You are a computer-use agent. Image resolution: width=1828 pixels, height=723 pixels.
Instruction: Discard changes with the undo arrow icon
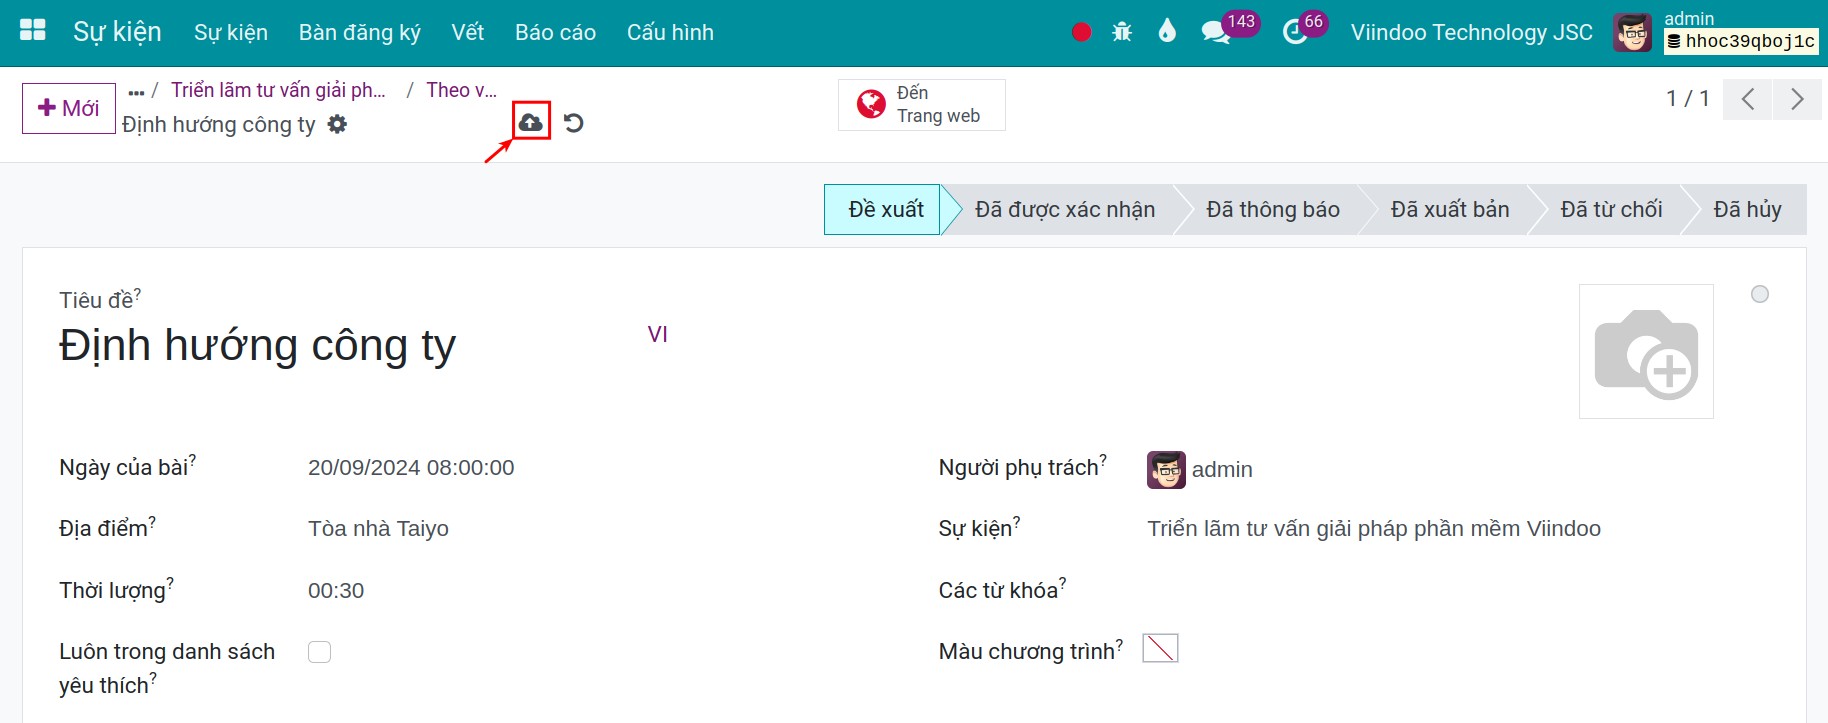coord(573,123)
